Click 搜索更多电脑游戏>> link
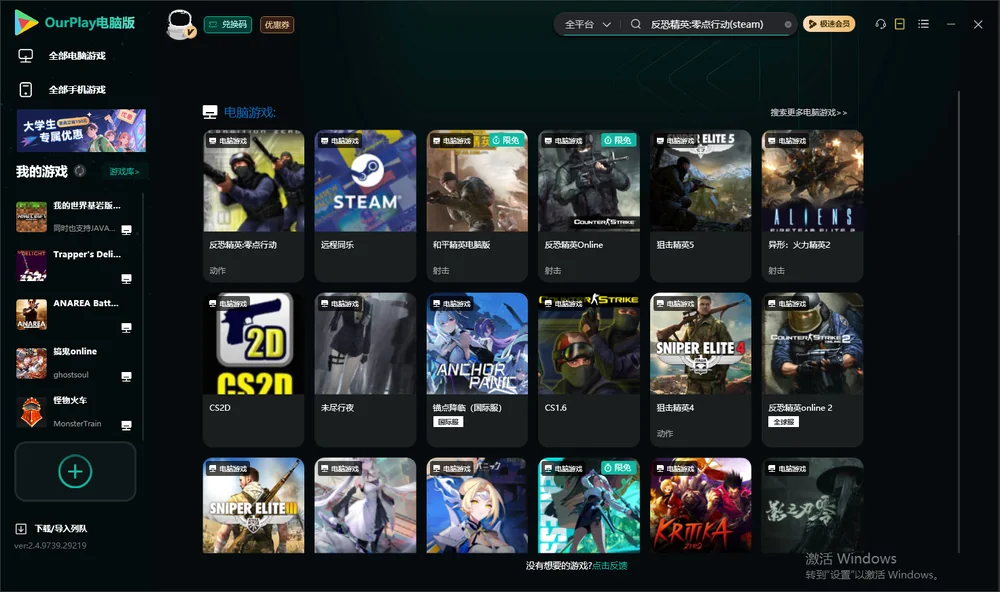The width and height of the screenshot is (1000, 592). point(809,112)
